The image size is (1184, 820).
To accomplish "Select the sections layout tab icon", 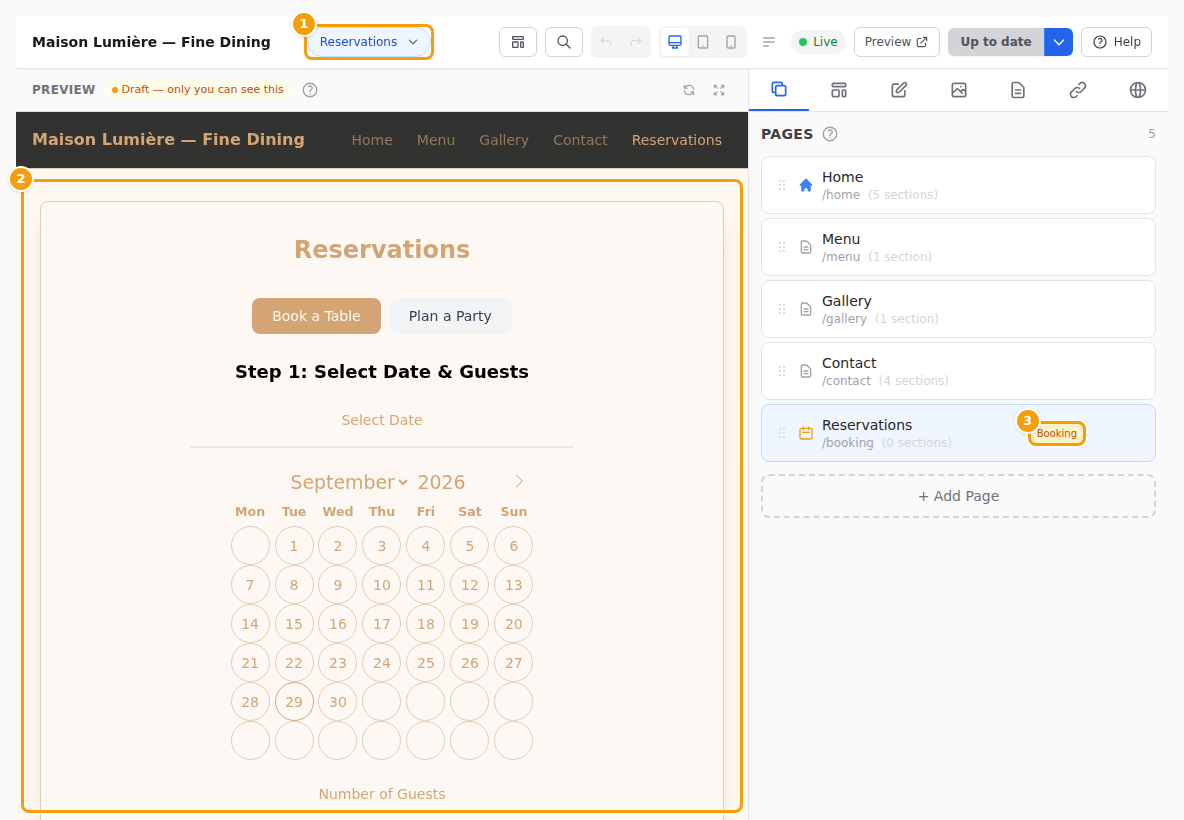I will pyautogui.click(x=839, y=91).
